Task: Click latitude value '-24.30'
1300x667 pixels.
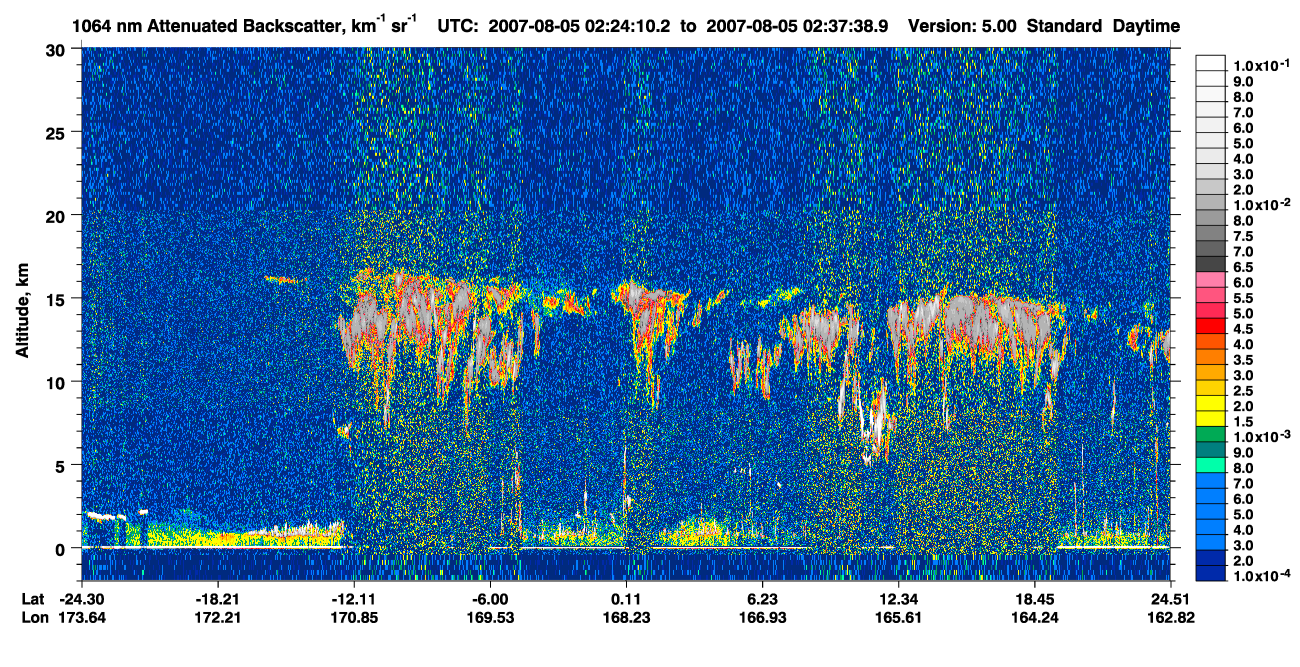Action: click(x=82, y=599)
